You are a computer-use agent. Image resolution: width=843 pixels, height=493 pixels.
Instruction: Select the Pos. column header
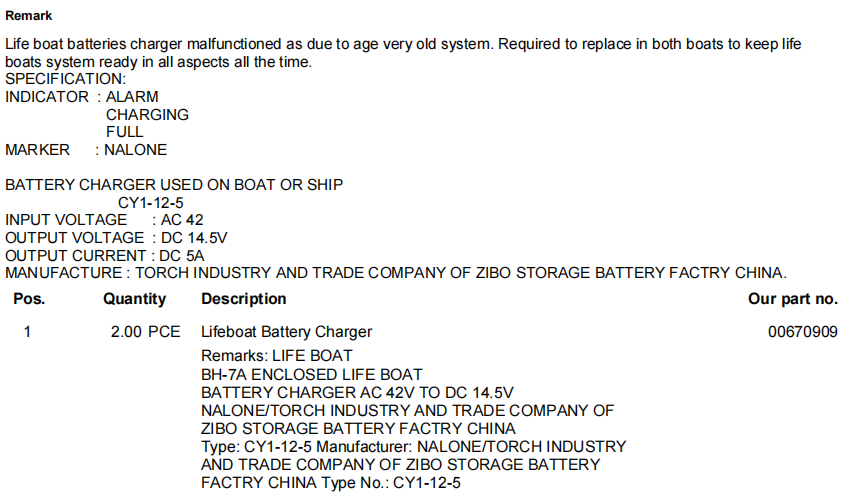click(x=29, y=299)
